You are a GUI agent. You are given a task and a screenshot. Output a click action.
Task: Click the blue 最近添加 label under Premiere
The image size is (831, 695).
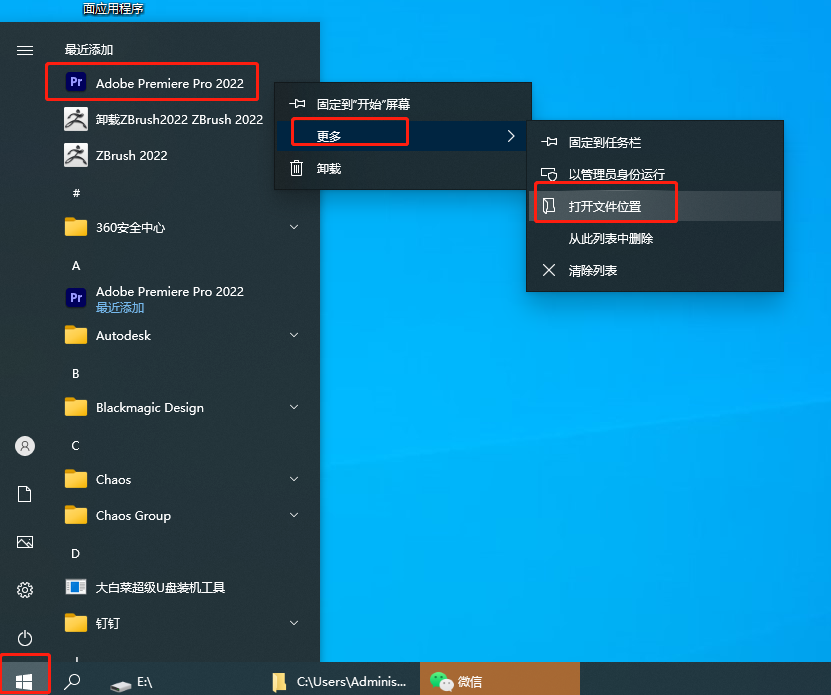pos(120,308)
